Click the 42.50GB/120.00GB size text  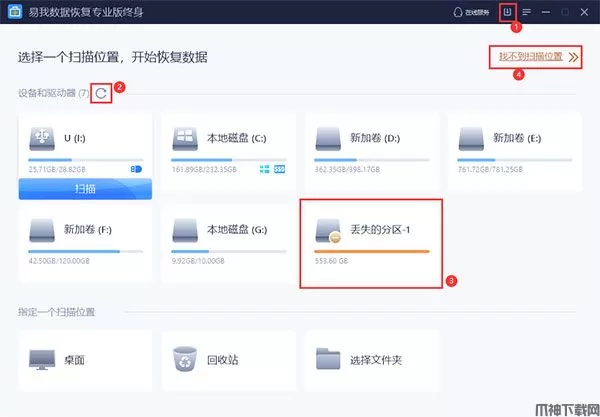pos(59,261)
